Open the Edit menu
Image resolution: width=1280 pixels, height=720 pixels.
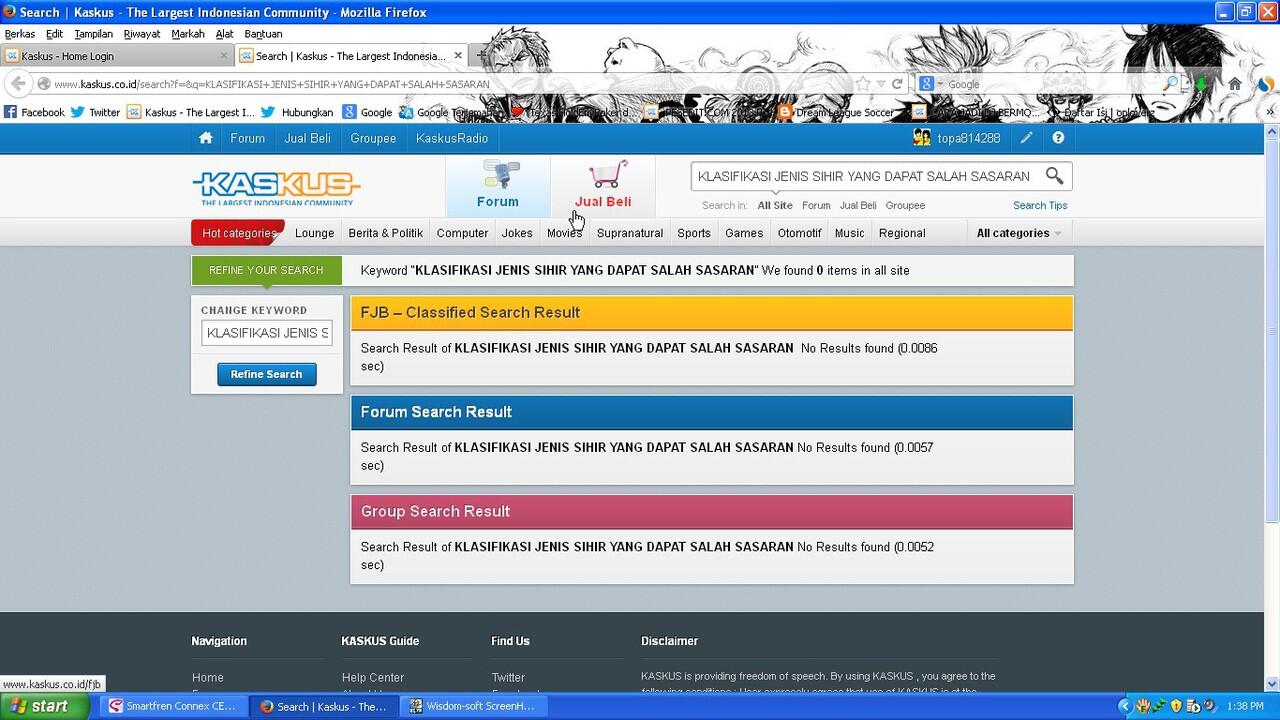(54, 34)
